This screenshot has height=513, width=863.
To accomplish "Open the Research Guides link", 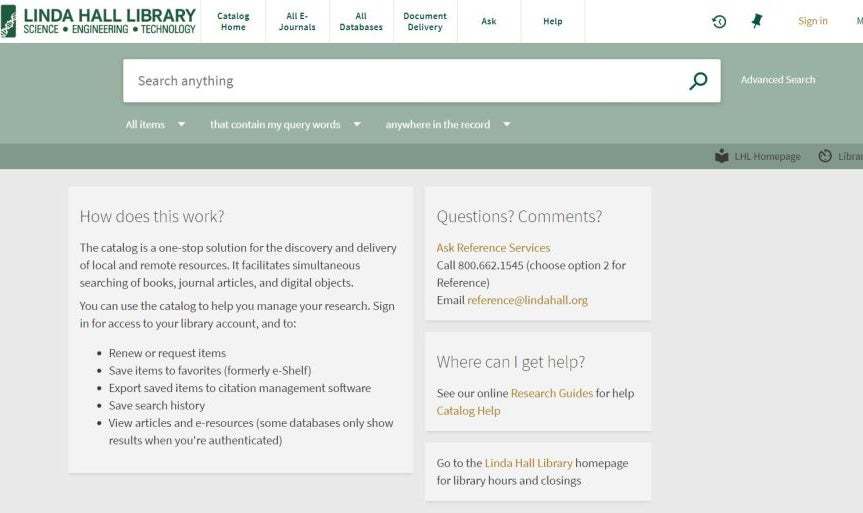I will coord(551,393).
